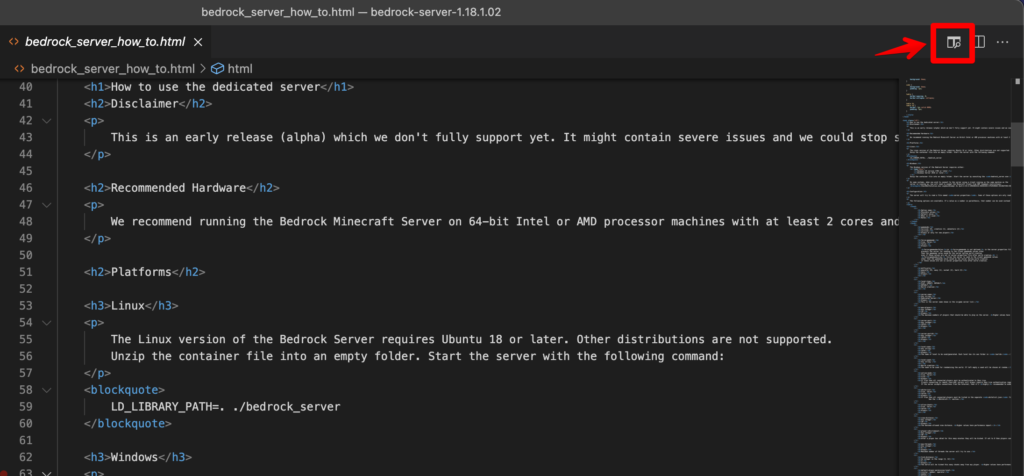Click the split editor right icon

pyautogui.click(x=979, y=42)
